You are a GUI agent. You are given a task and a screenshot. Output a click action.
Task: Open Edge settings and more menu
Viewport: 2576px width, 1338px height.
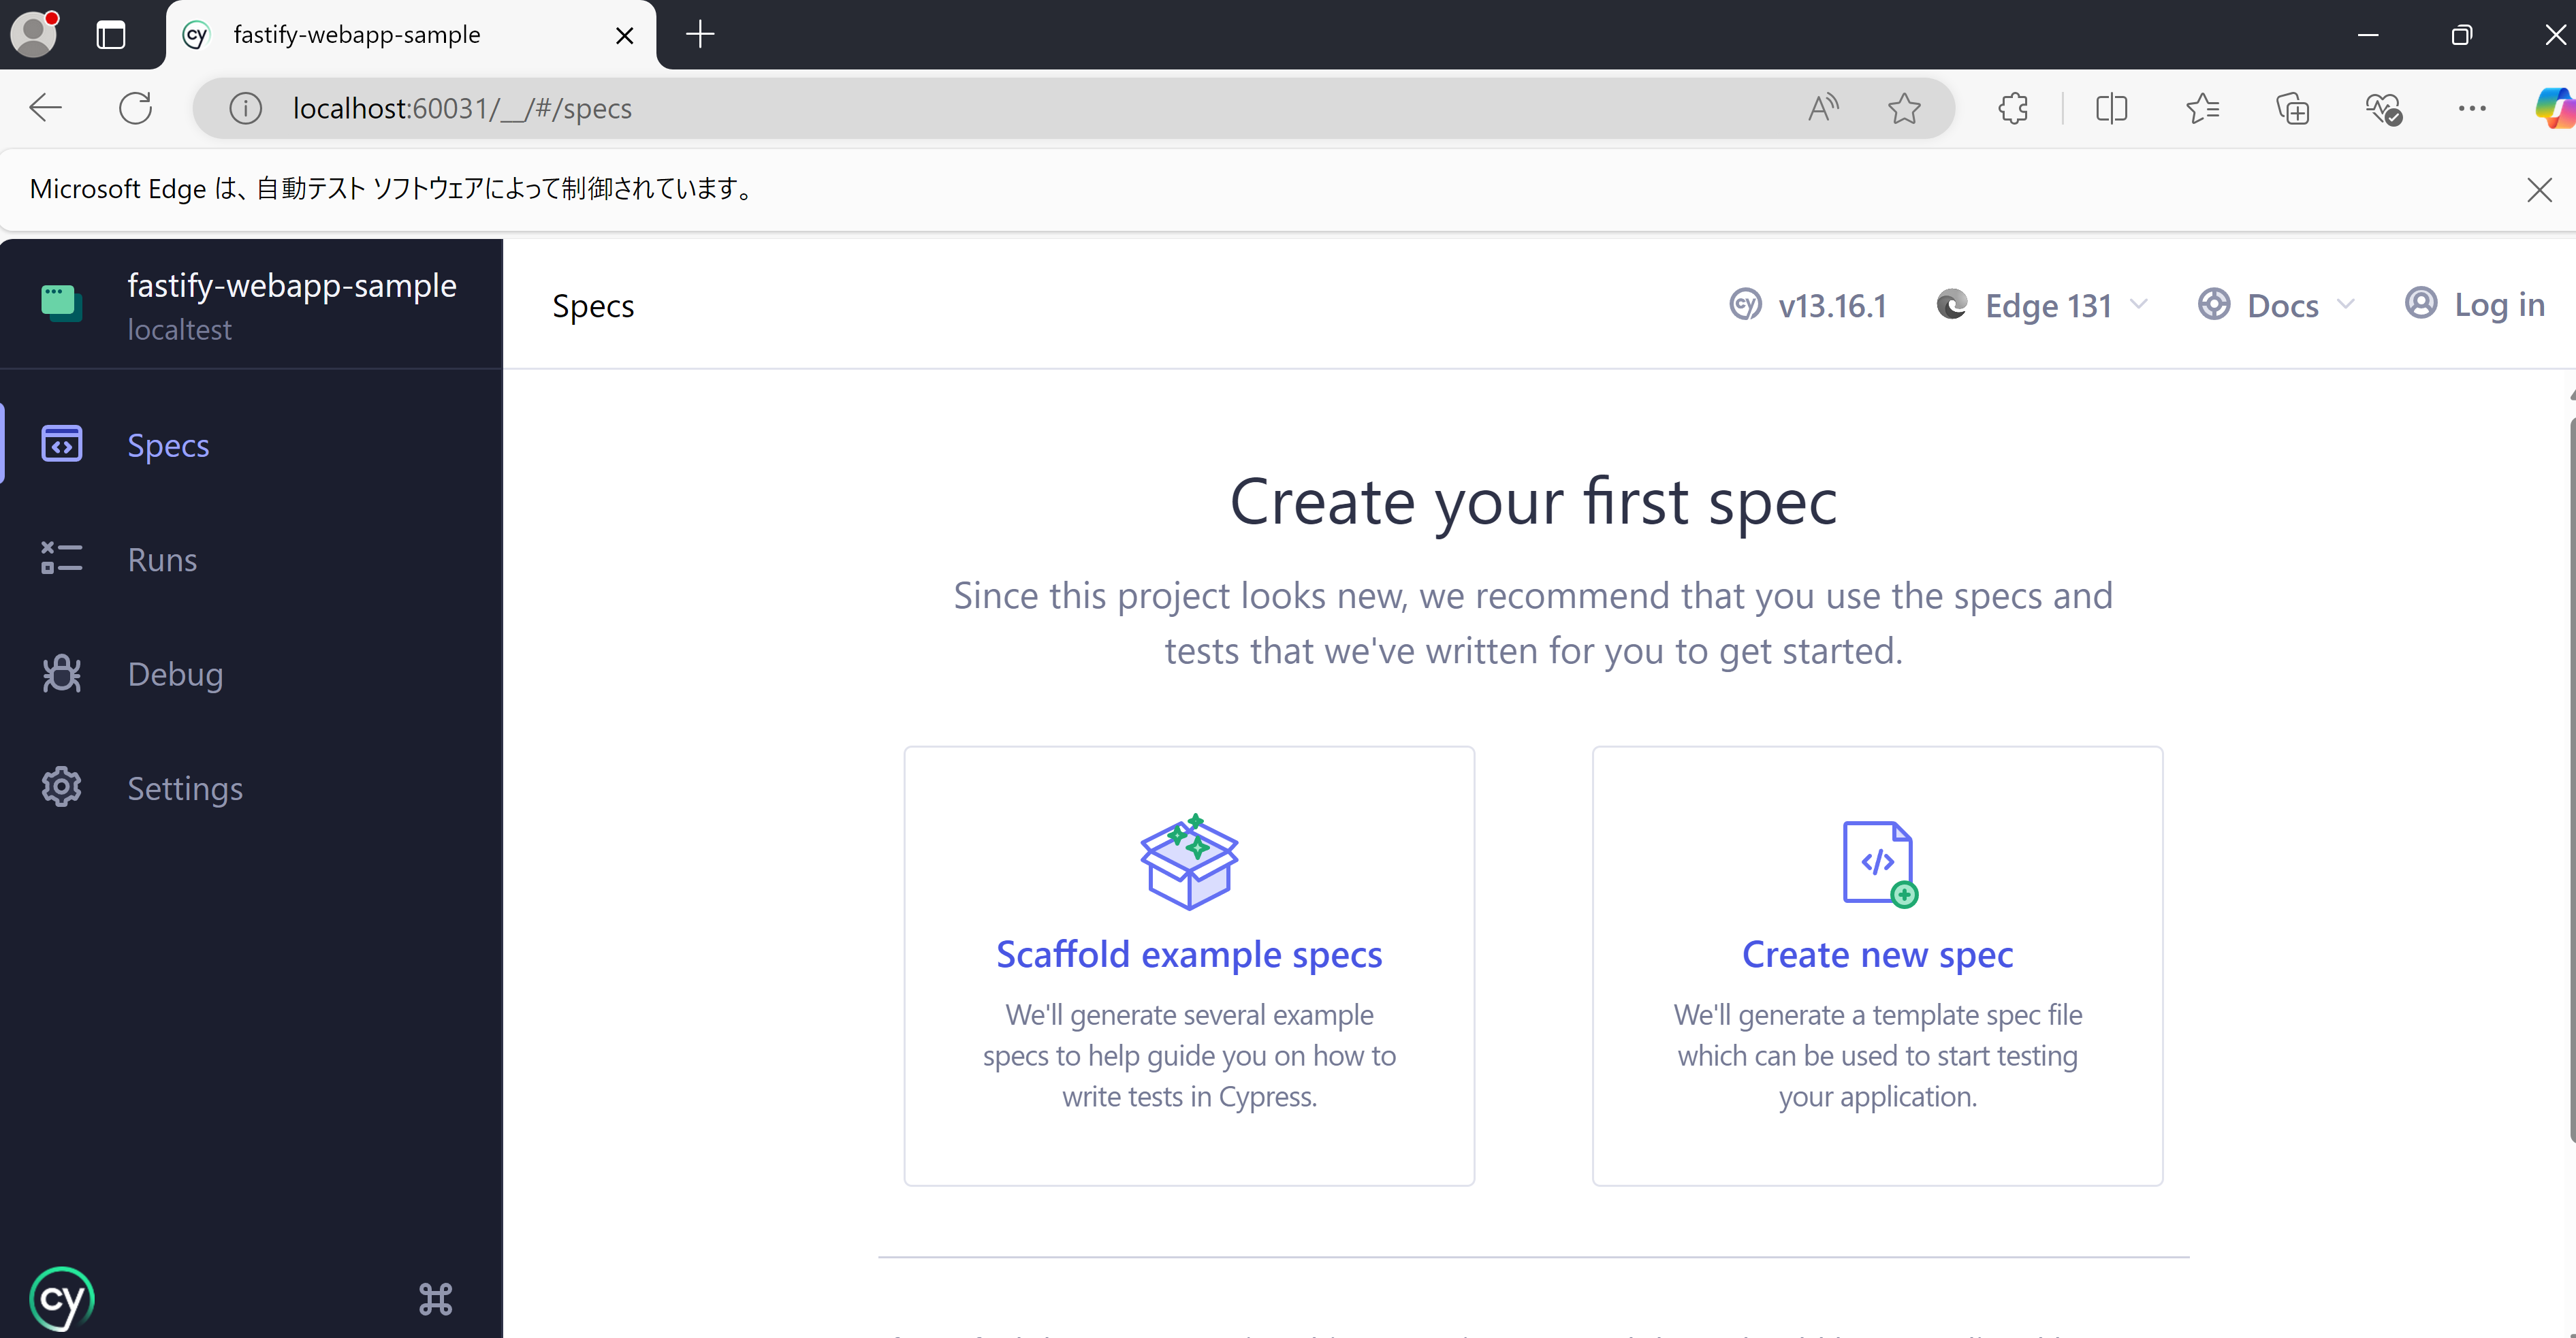(x=2471, y=108)
